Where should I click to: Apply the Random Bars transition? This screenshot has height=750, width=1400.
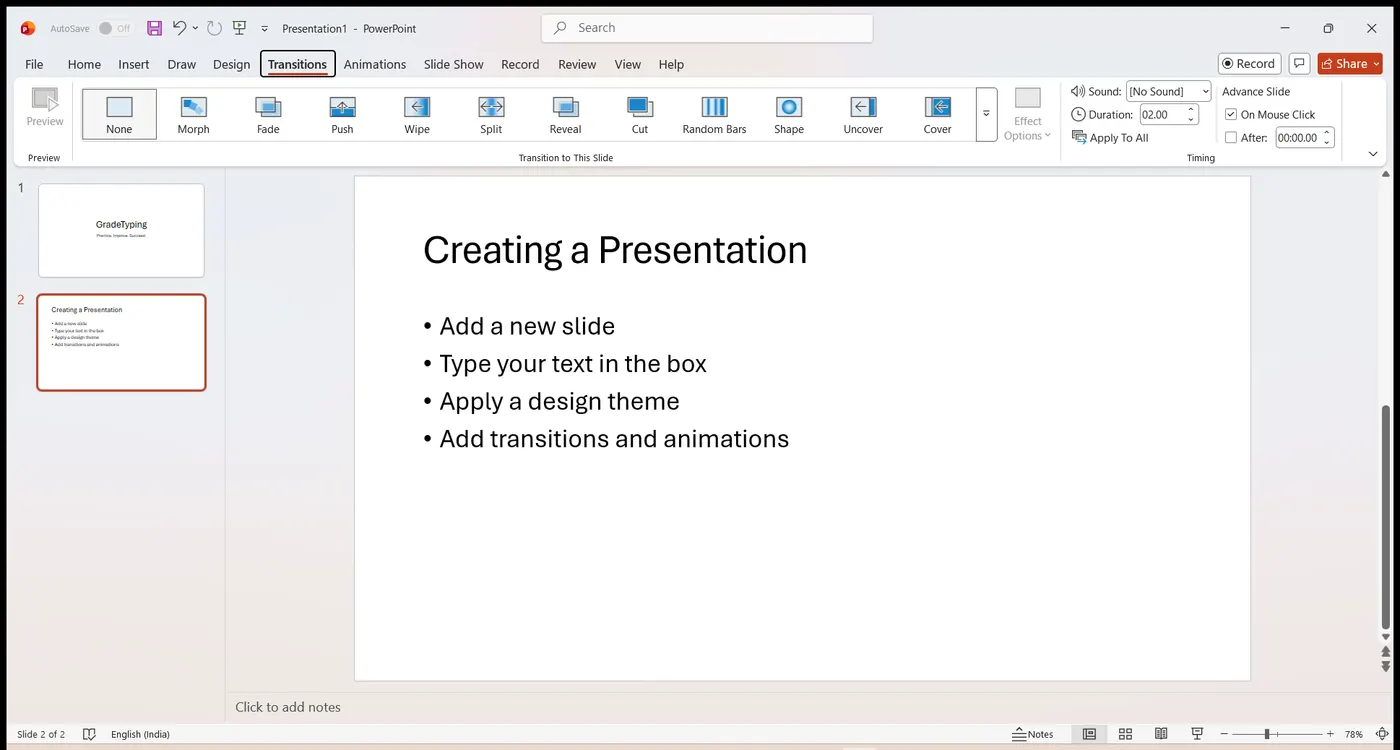[x=714, y=114]
